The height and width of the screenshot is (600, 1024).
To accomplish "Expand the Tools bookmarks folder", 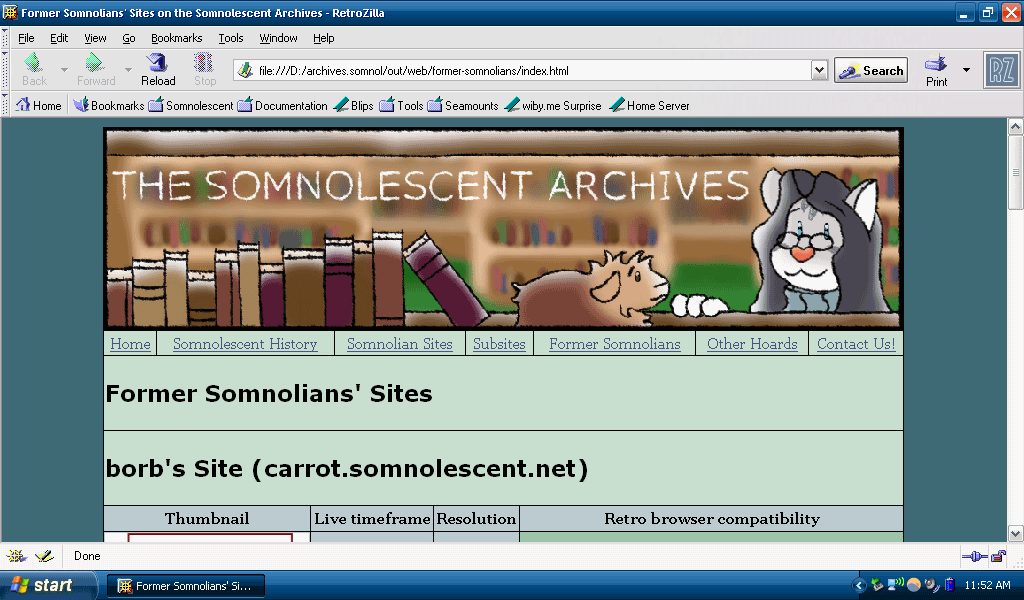I will click(401, 105).
